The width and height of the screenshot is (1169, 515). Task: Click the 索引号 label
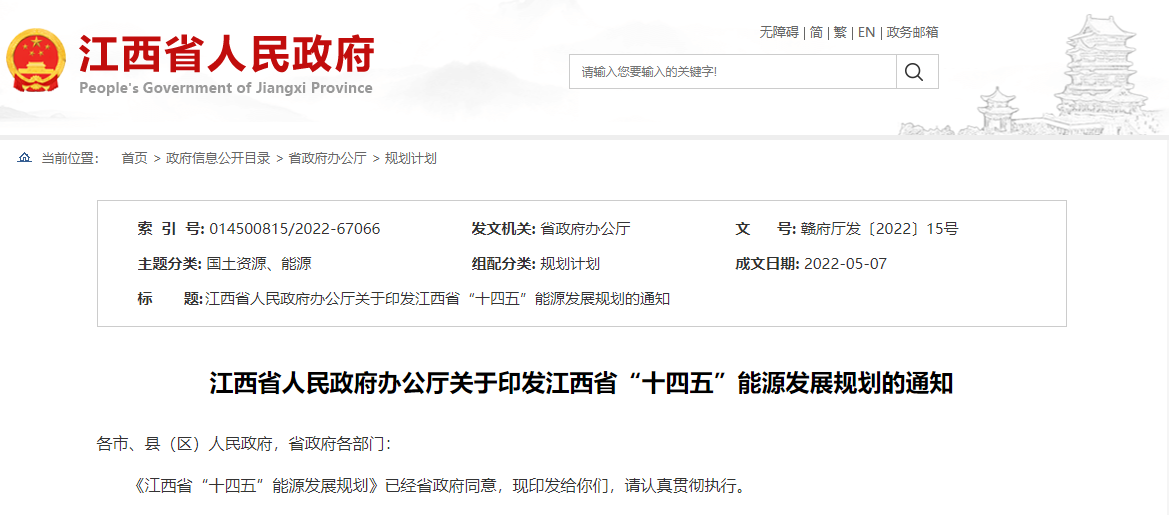(171, 229)
